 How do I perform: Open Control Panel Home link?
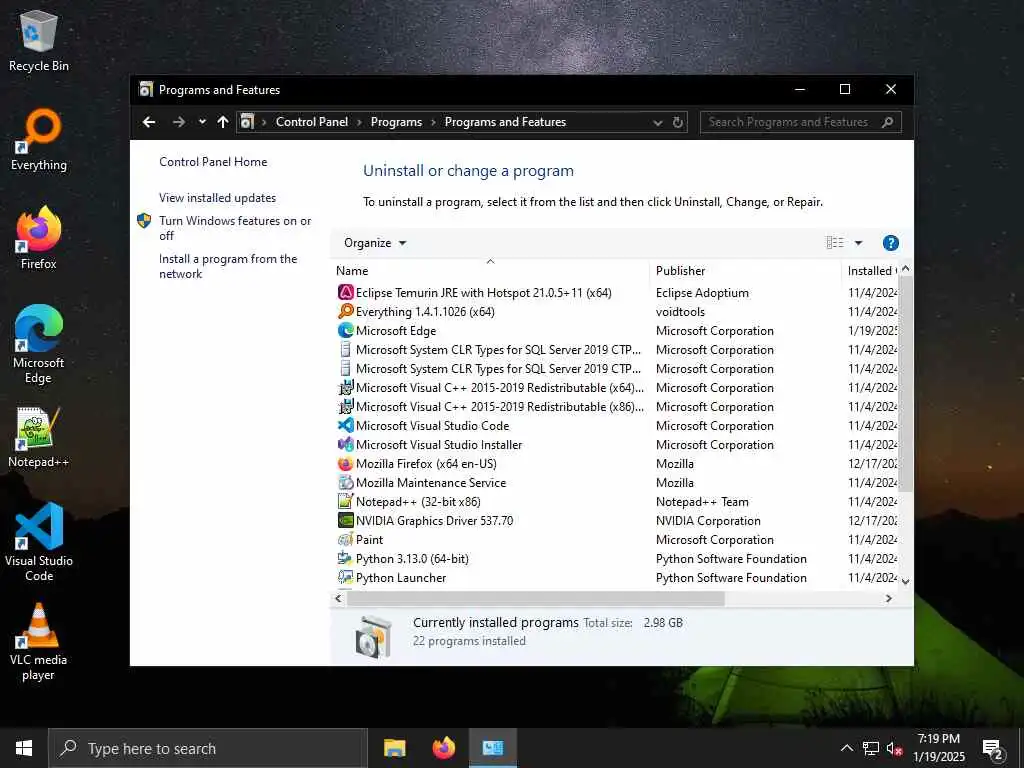[213, 162]
